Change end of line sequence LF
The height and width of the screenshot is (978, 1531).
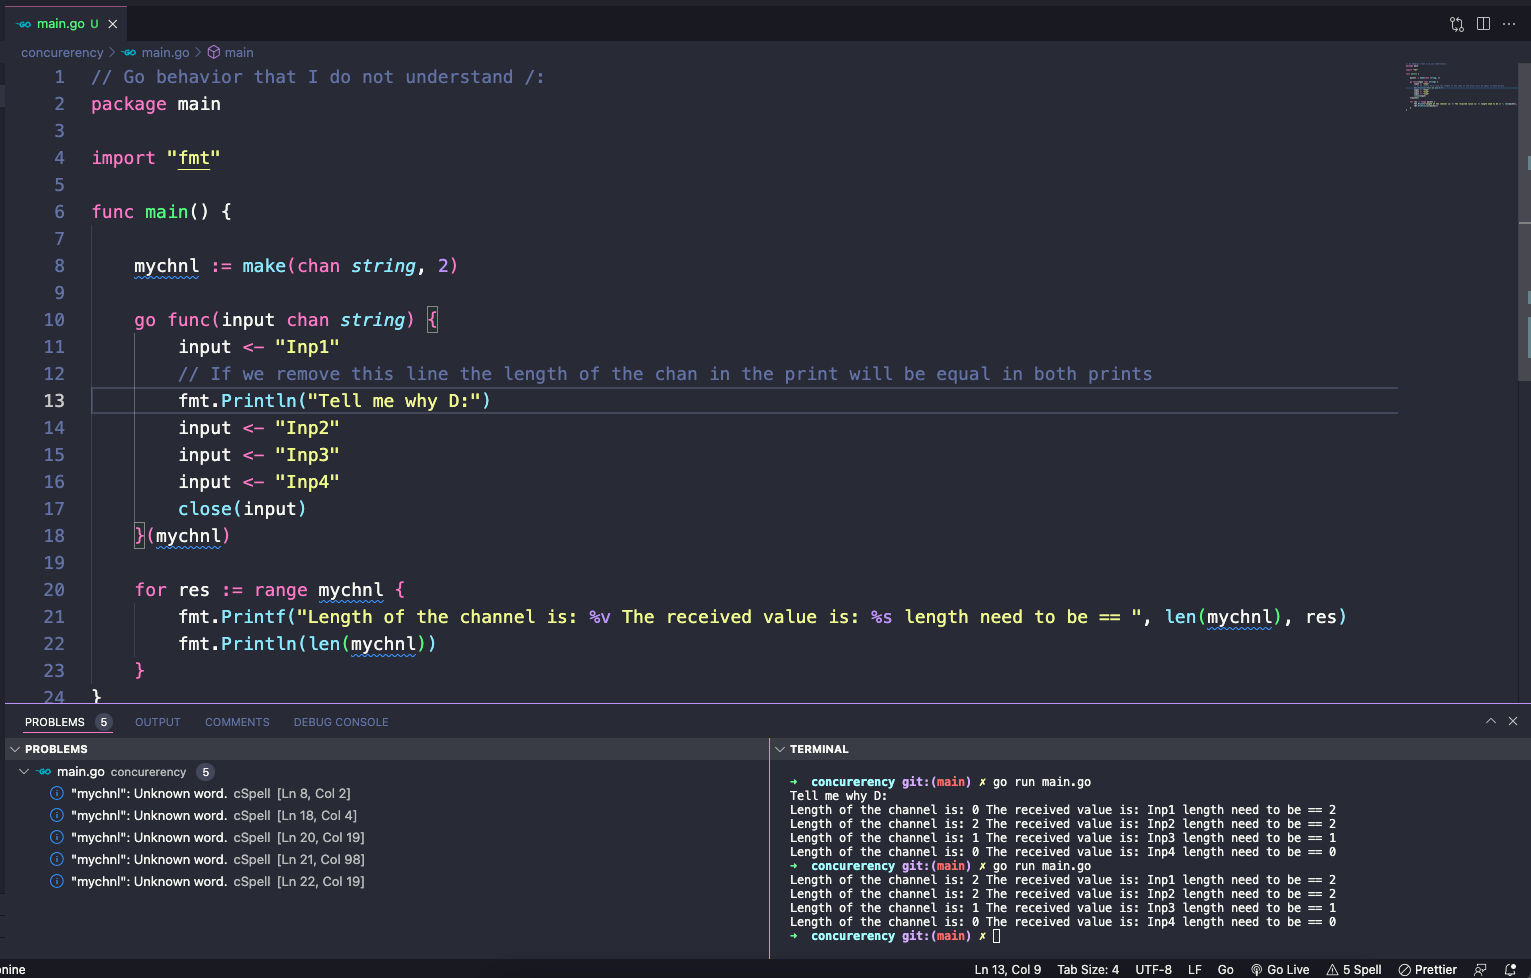click(x=1195, y=970)
